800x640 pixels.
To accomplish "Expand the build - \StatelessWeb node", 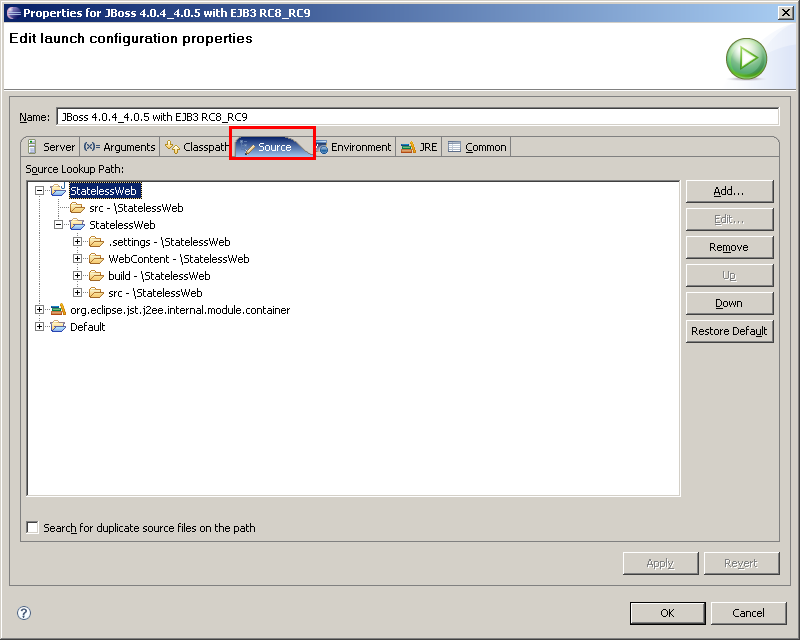I will 78,276.
